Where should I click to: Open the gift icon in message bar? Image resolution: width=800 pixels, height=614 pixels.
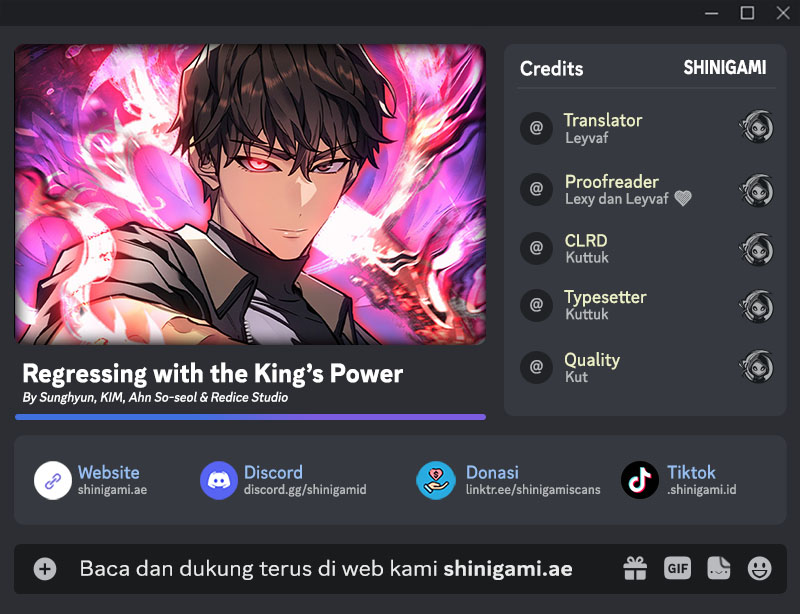pos(635,568)
